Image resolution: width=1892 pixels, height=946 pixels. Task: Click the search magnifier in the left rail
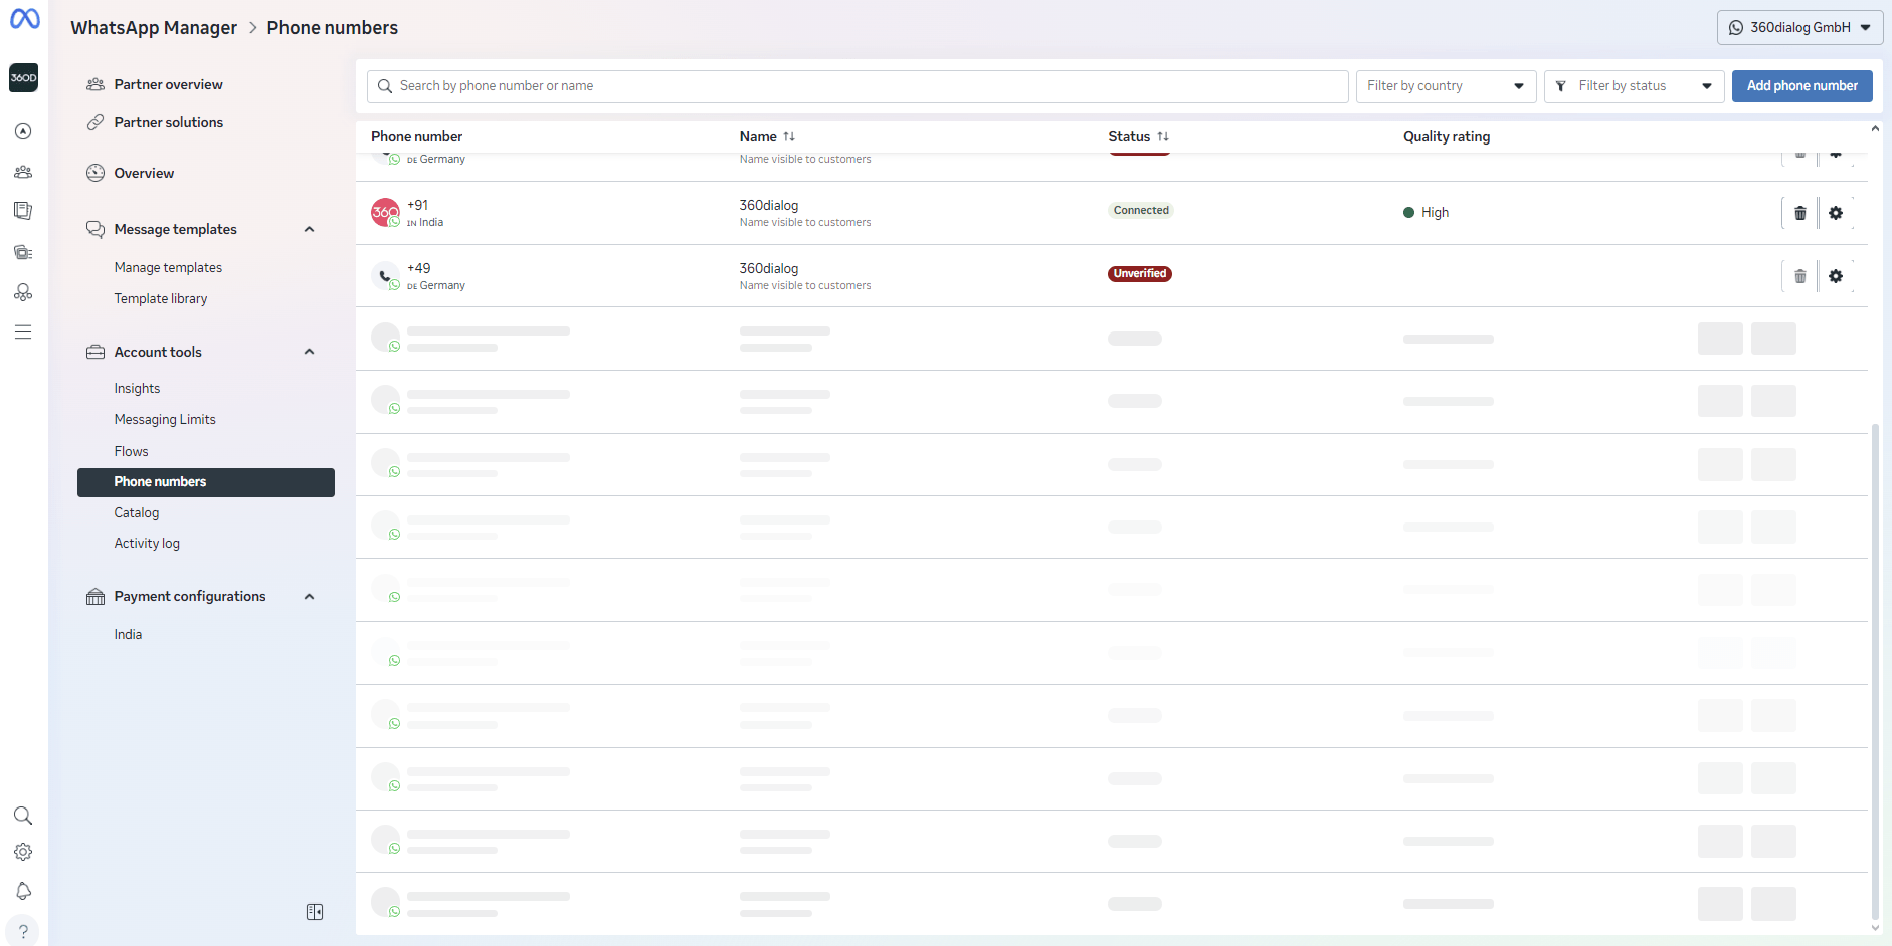(x=23, y=816)
